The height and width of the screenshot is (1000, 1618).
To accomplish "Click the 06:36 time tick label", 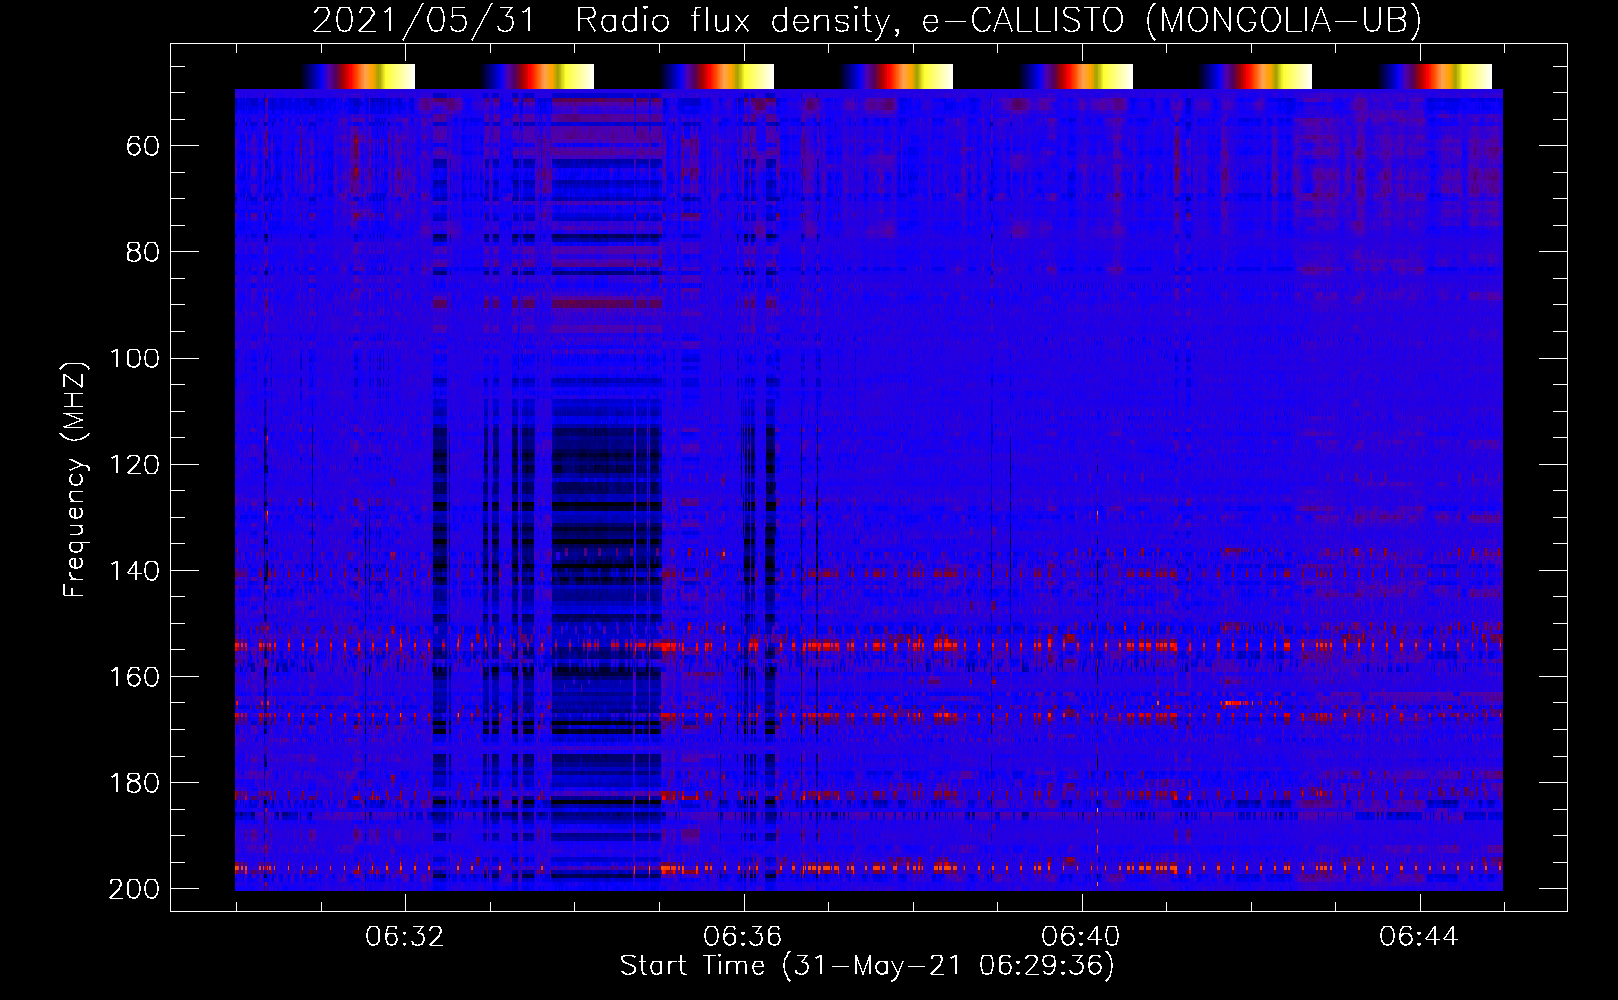I will 743,937.
